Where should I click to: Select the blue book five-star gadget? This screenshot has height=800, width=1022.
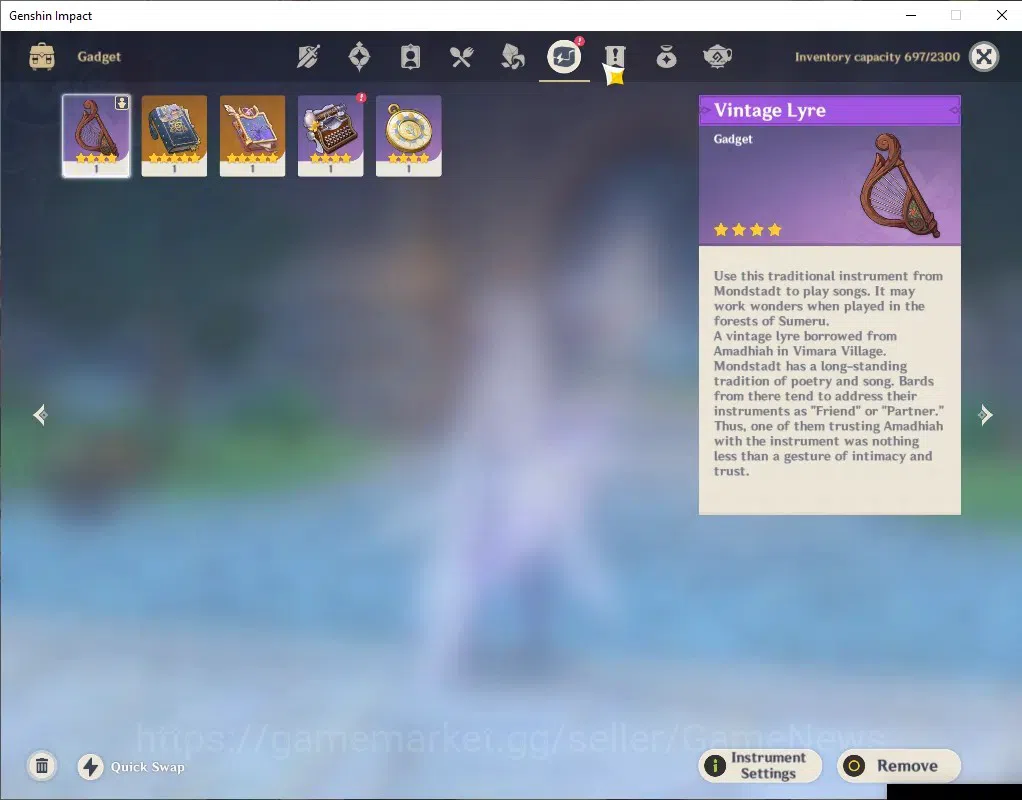(174, 136)
